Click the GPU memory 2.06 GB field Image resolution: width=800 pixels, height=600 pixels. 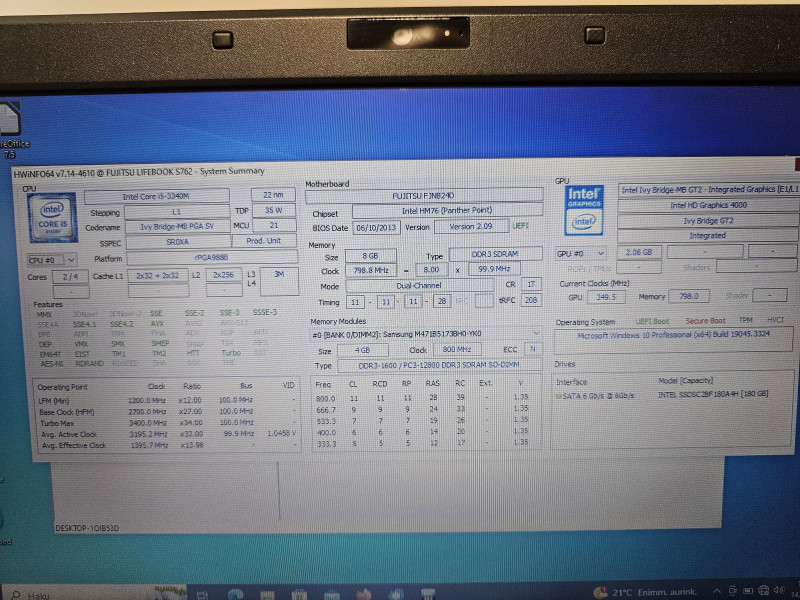click(639, 252)
